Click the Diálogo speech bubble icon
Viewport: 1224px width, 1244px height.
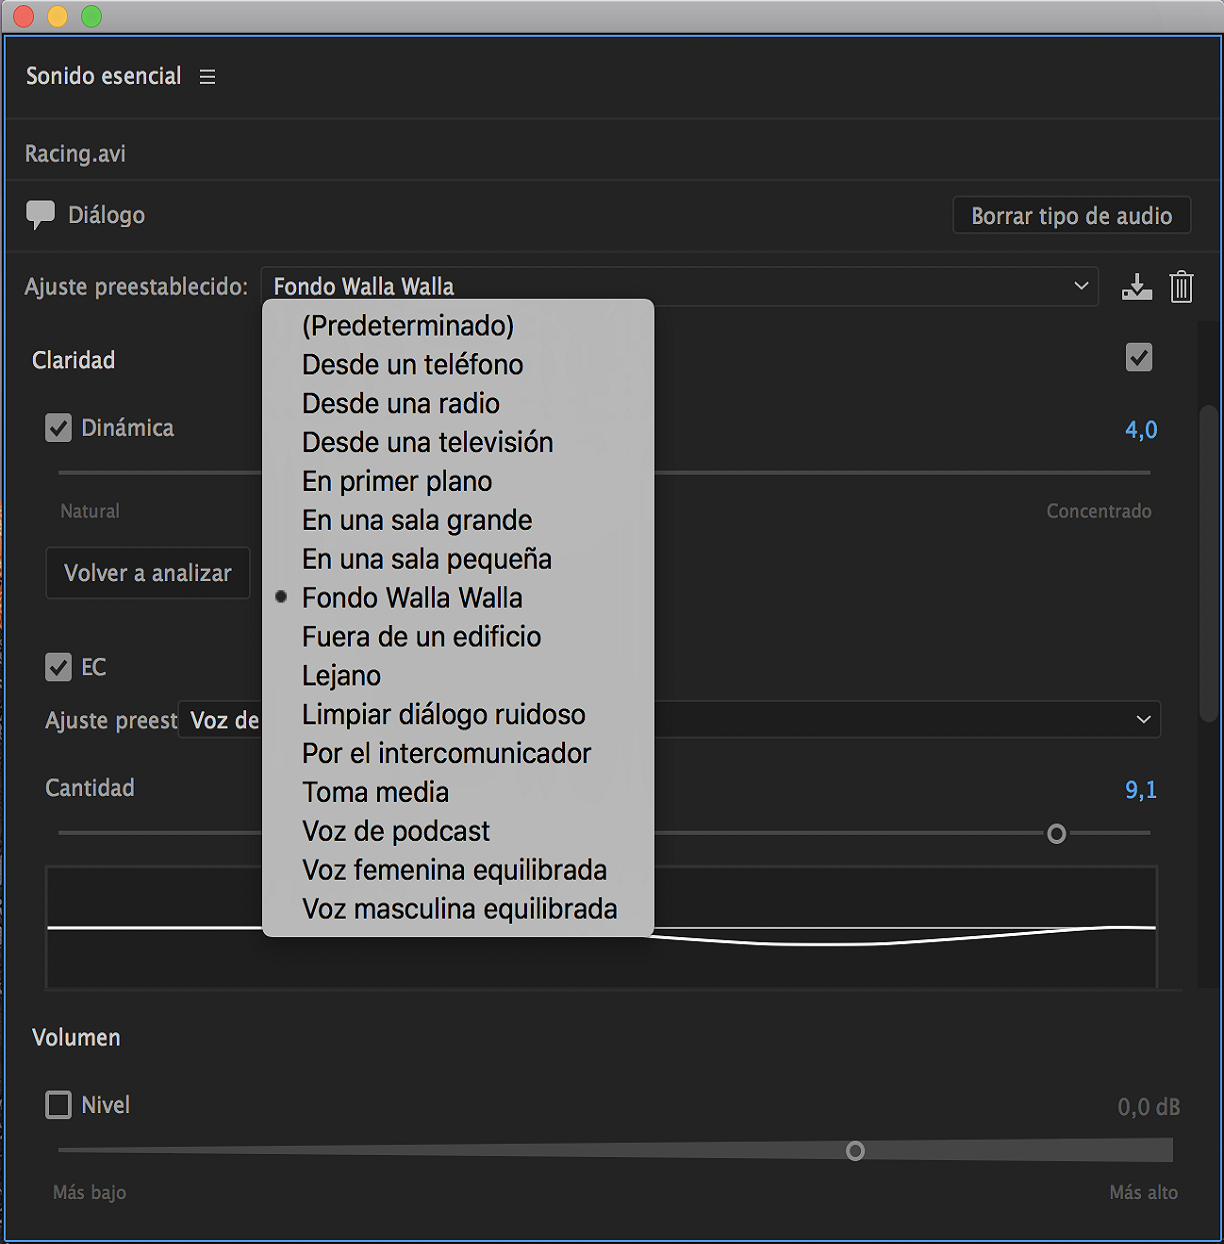point(40,215)
